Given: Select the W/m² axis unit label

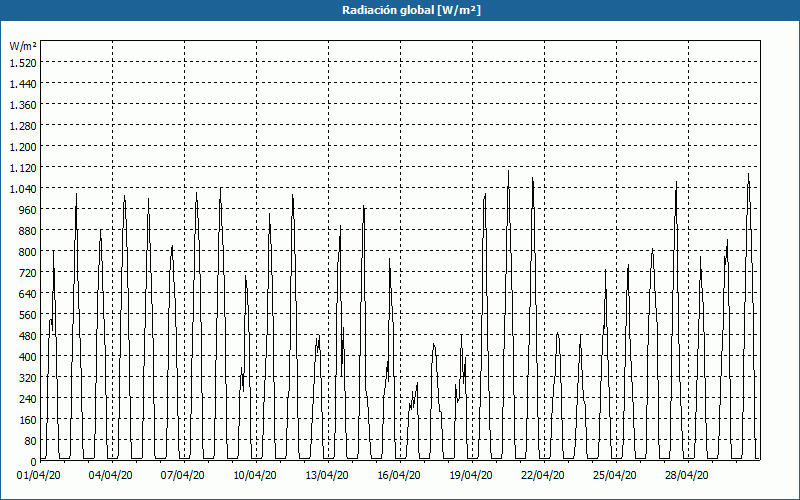Looking at the screenshot, I should [x=23, y=46].
